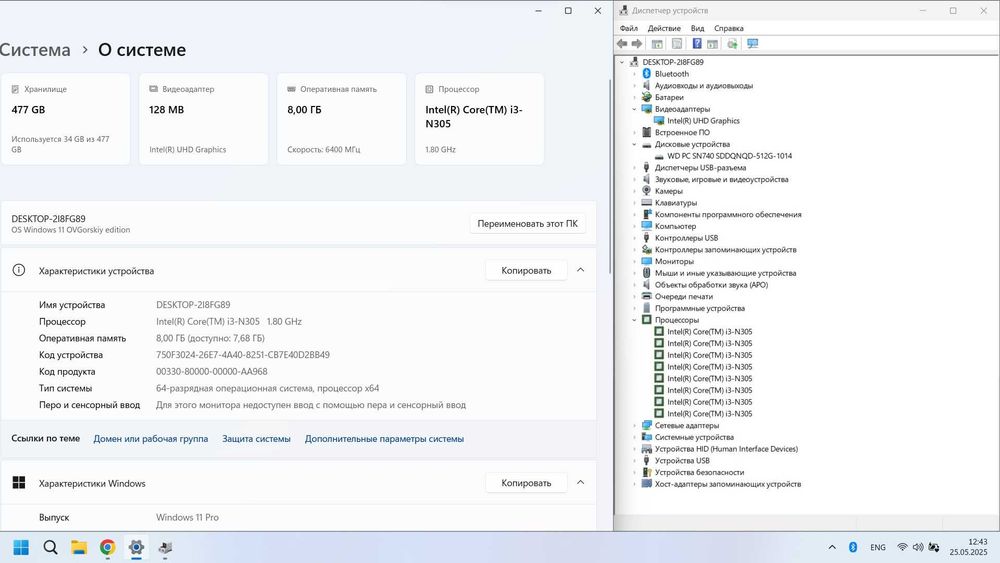
Task: Open the Действие menu
Action: coord(664,29)
